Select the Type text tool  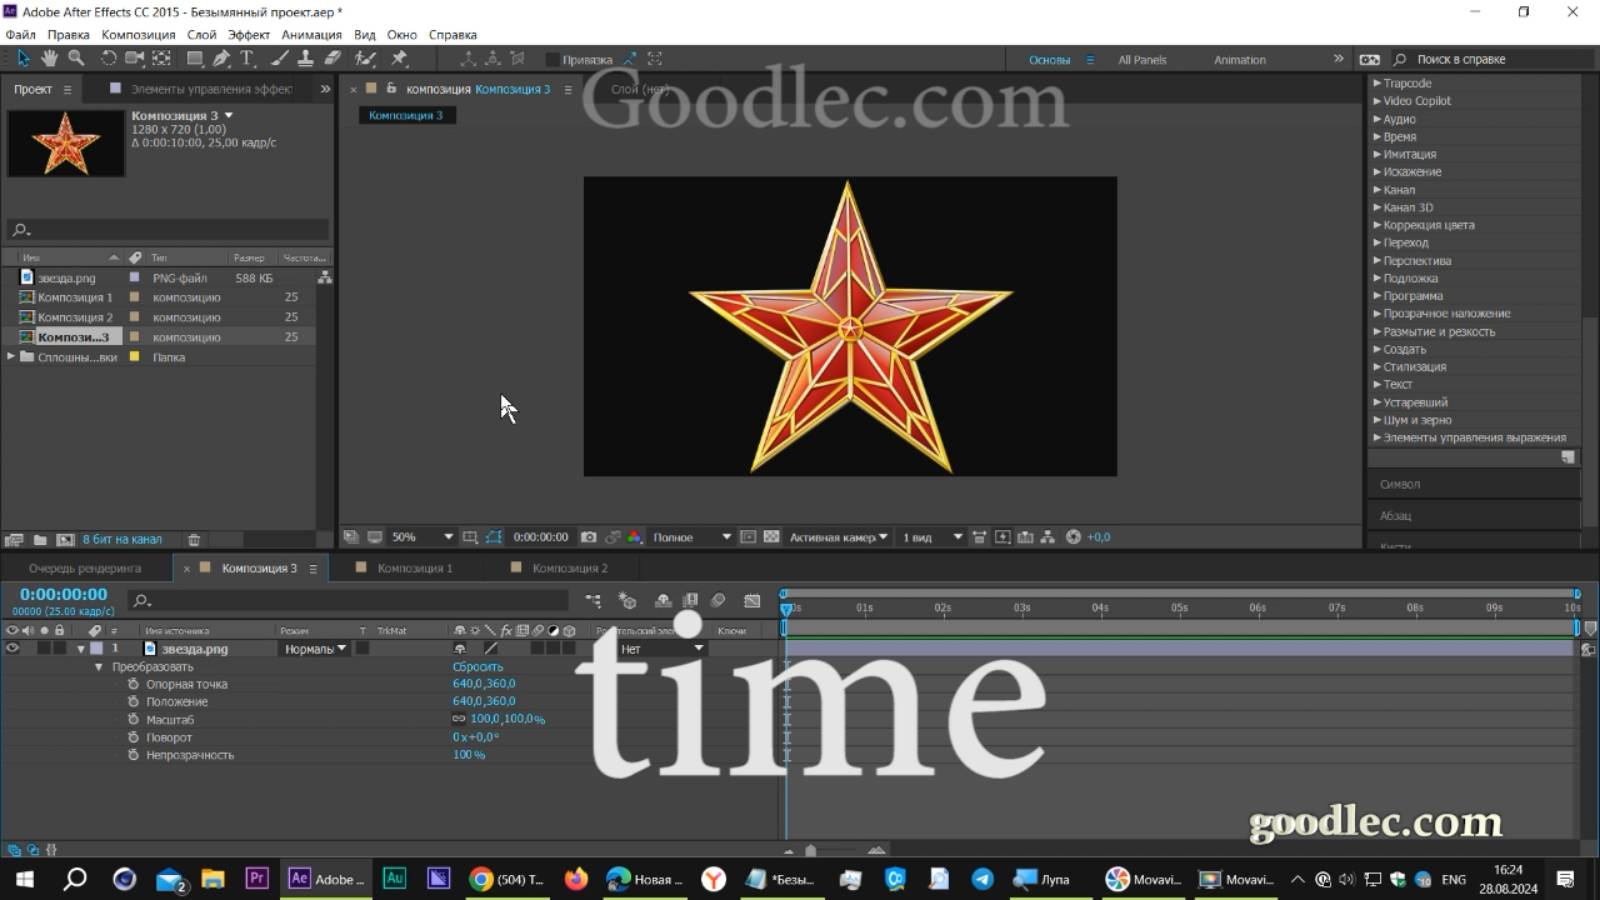[x=247, y=59]
